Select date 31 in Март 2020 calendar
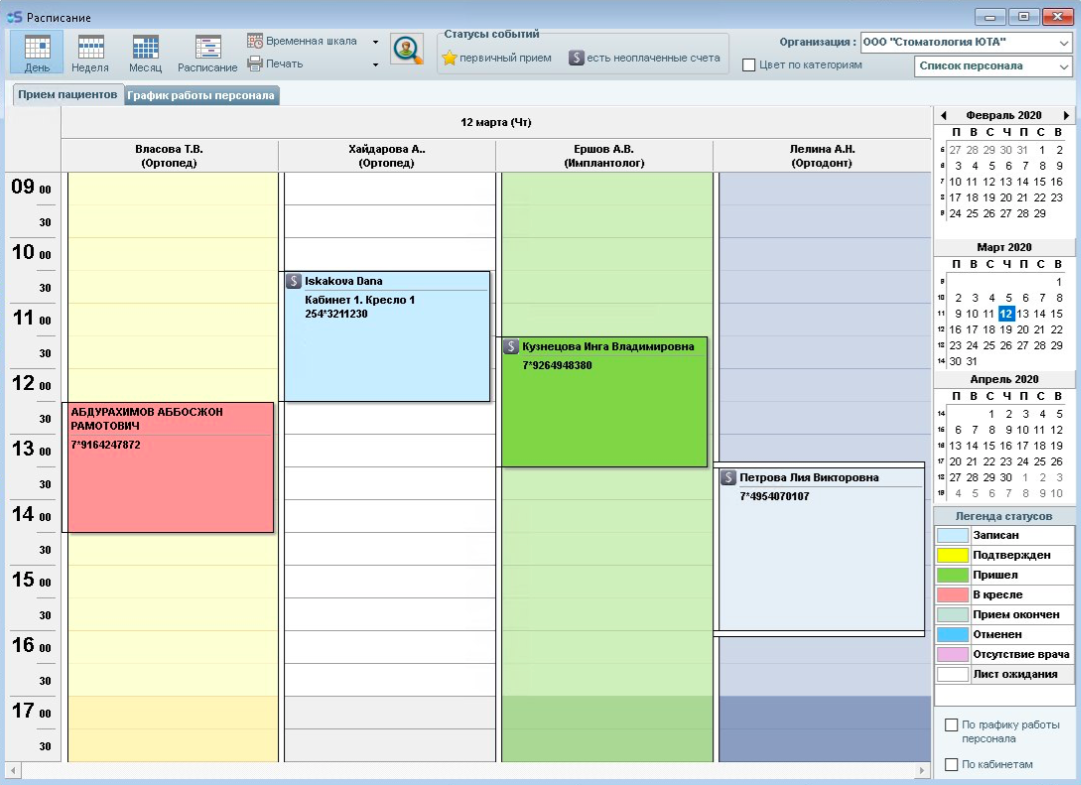Screen dimensions: 1081x785 coord(971,361)
